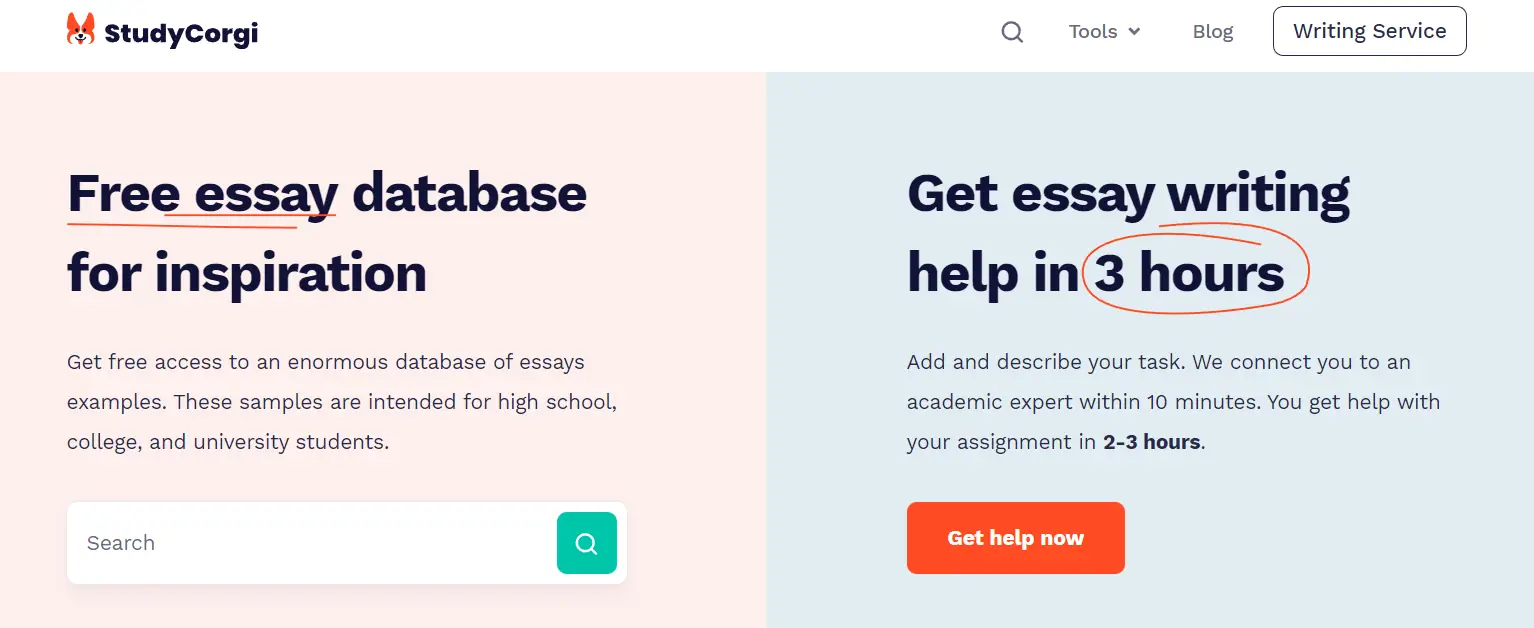Screen dimensions: 1534x628
Task: Click the paragraph about free essay database access
Action: (341, 402)
